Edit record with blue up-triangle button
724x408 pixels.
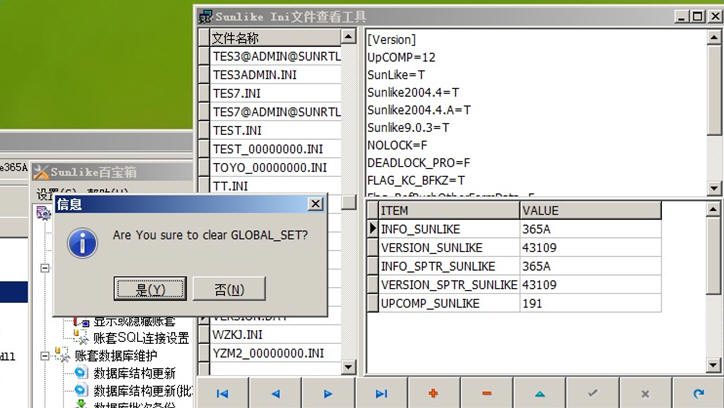540,393
